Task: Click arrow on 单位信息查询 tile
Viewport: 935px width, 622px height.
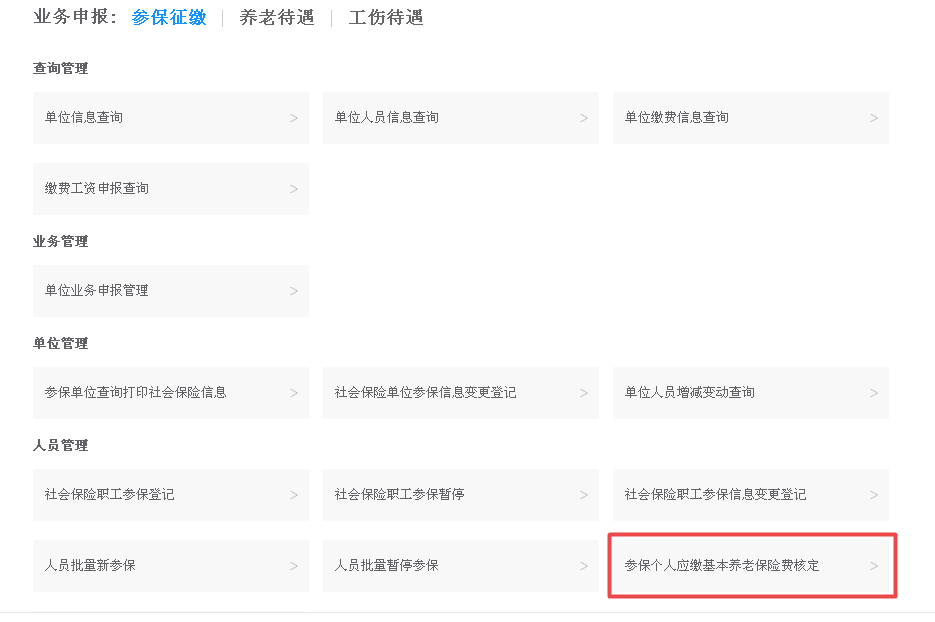Action: tap(294, 118)
